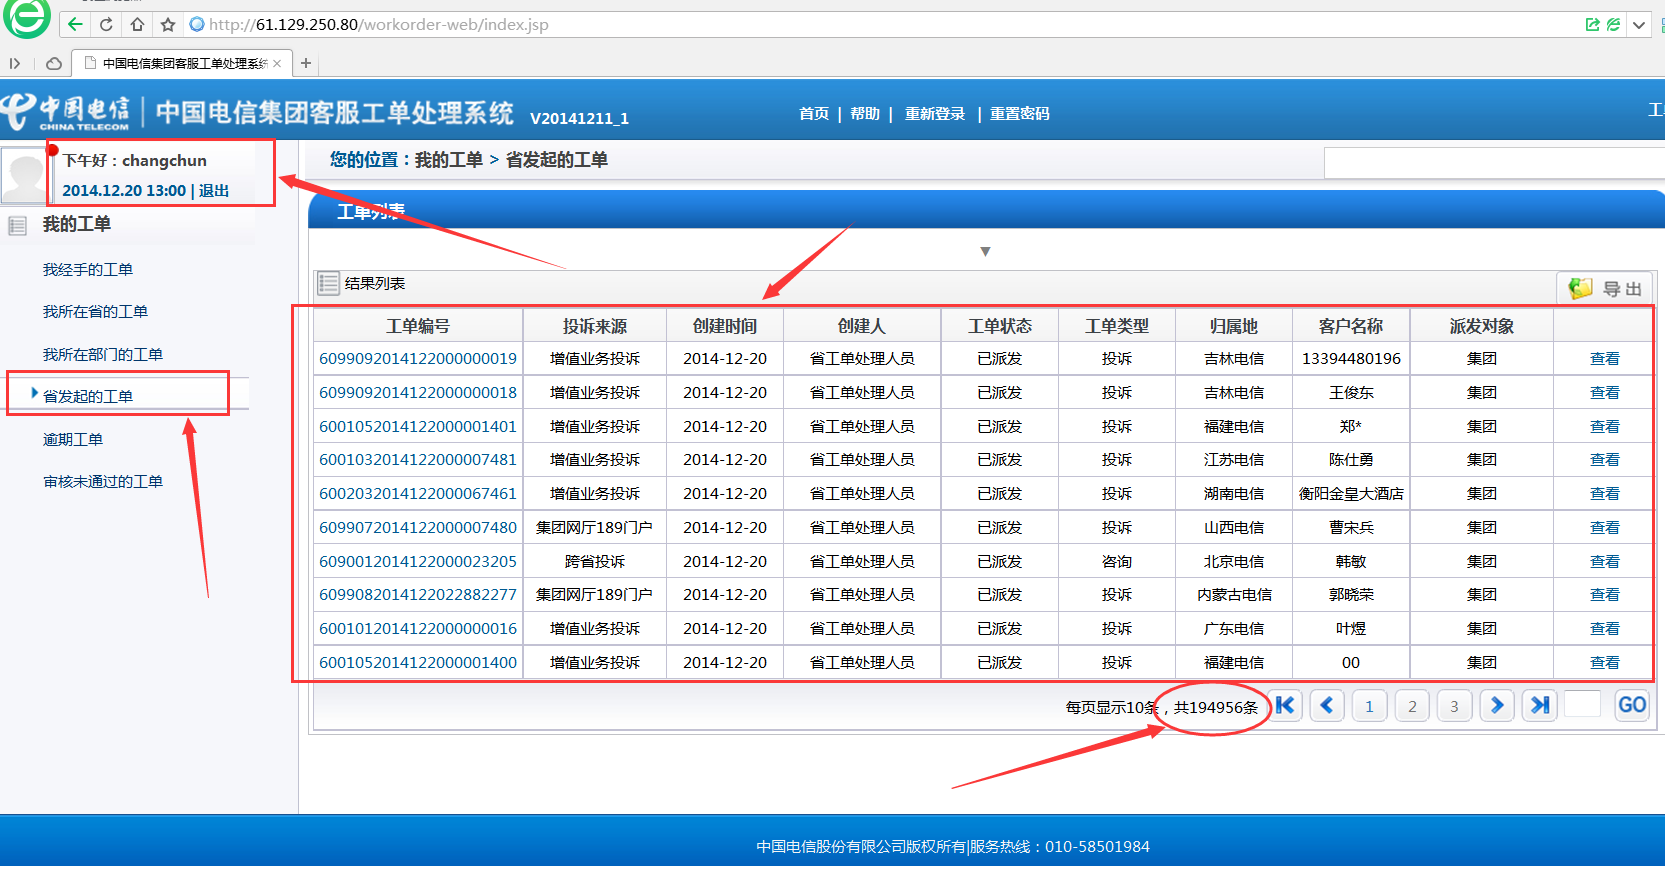
Task: Open work order 609909201412200000​0018
Action: coord(418,392)
